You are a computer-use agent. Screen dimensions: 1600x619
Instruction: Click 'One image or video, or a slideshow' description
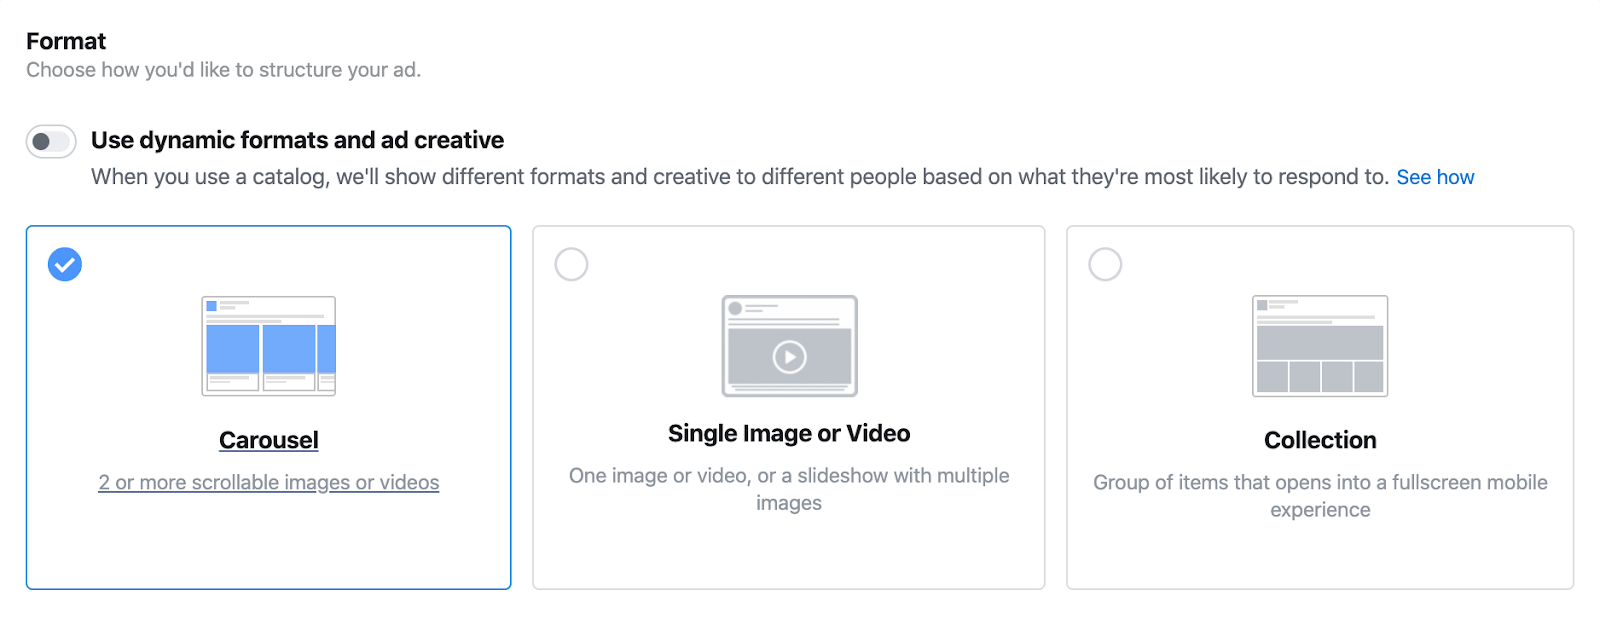[x=789, y=489]
